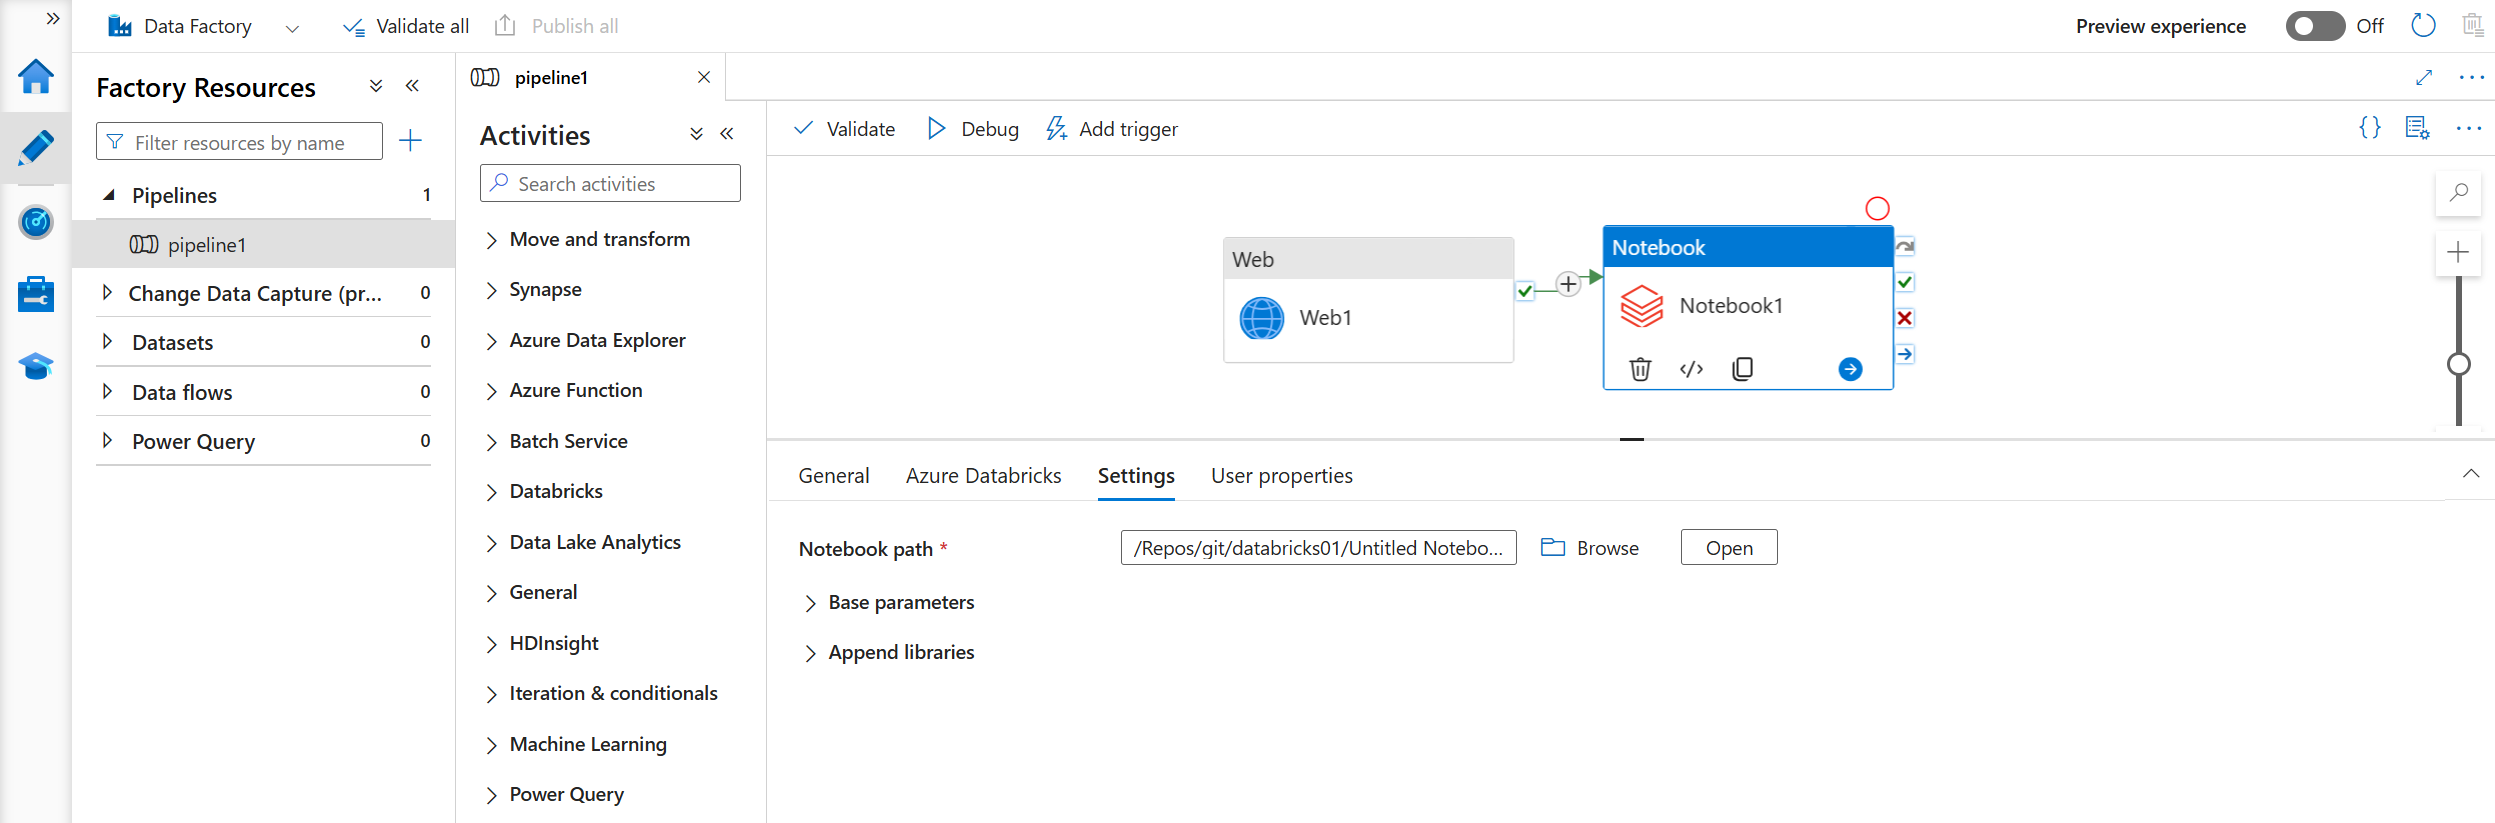Start a Debug run
Viewport: 2495px width, 823px height.
(973, 129)
